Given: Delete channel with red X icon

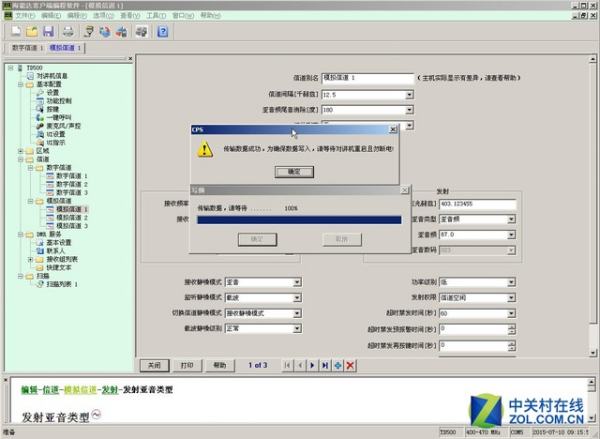Looking at the screenshot, I should 350,365.
